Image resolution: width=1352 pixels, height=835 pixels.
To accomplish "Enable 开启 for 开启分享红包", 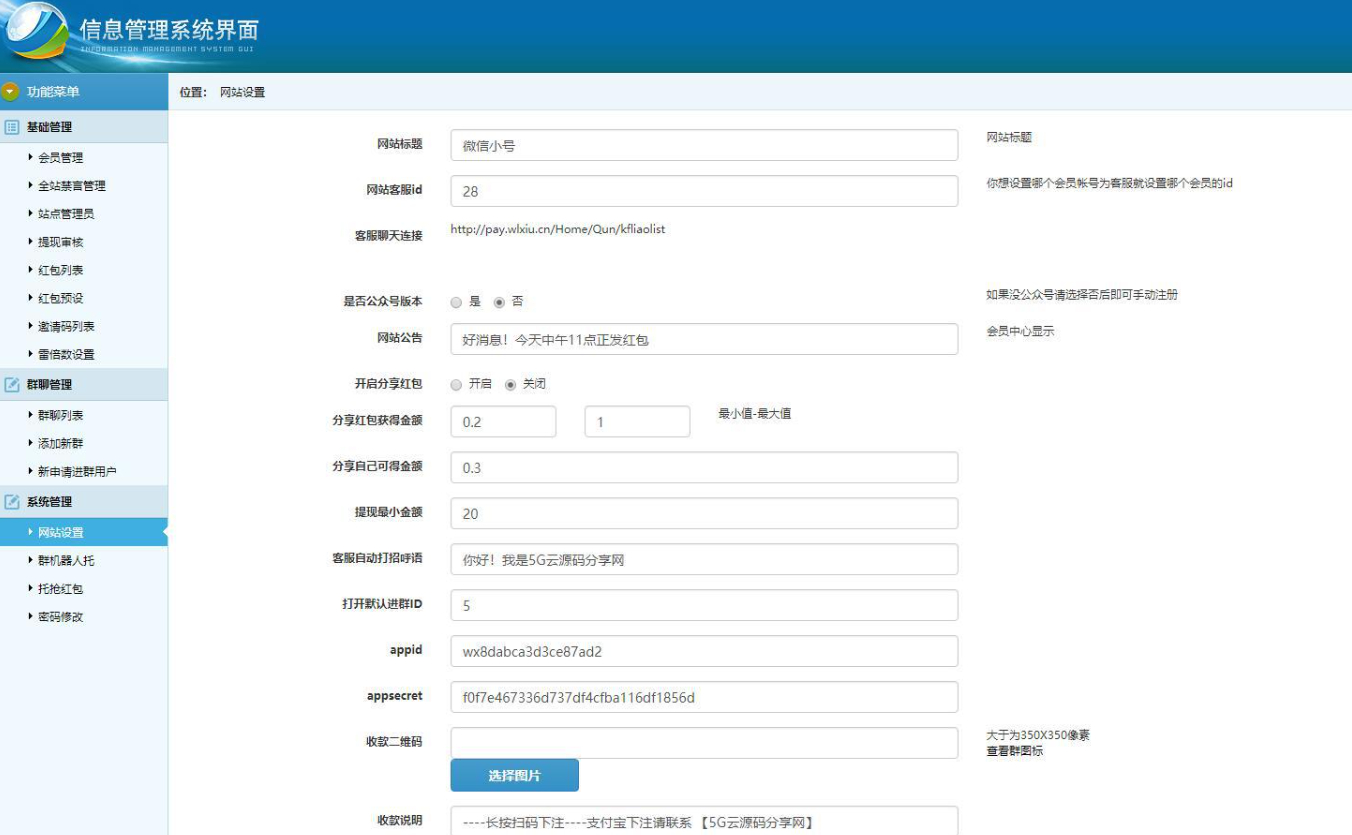I will [456, 385].
